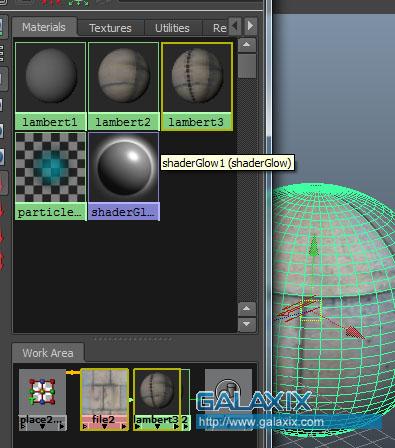The height and width of the screenshot is (448, 395).
Task: Expand the file2 node's down arrow
Action: coord(104,426)
